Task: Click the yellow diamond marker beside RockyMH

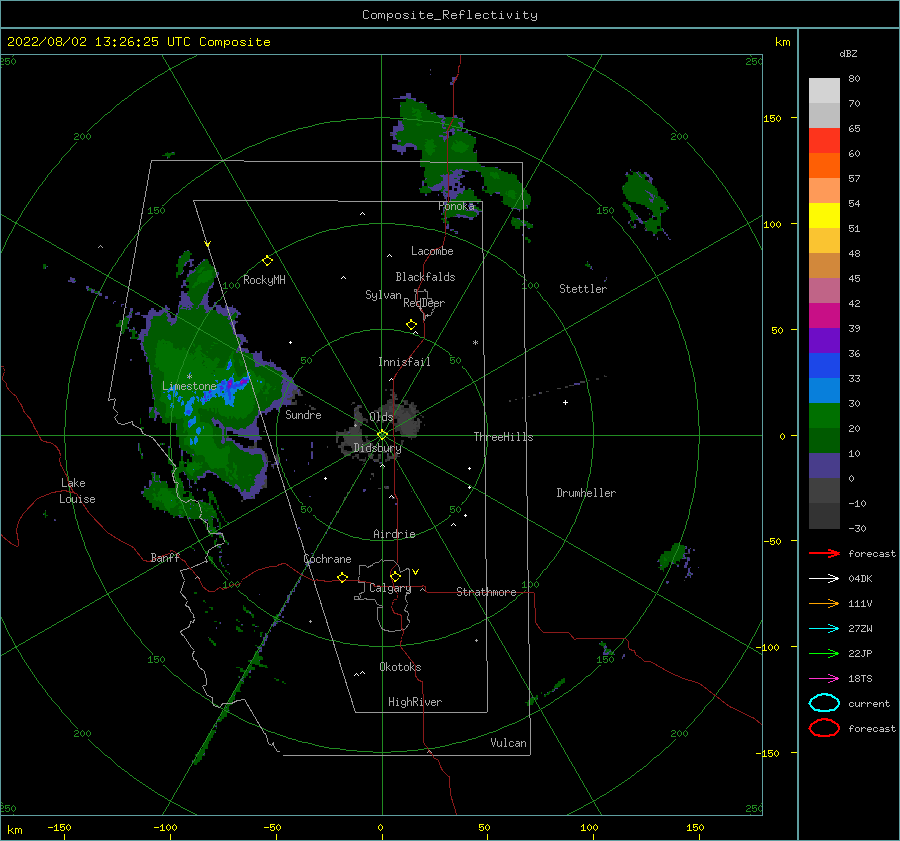Action: pos(267,261)
